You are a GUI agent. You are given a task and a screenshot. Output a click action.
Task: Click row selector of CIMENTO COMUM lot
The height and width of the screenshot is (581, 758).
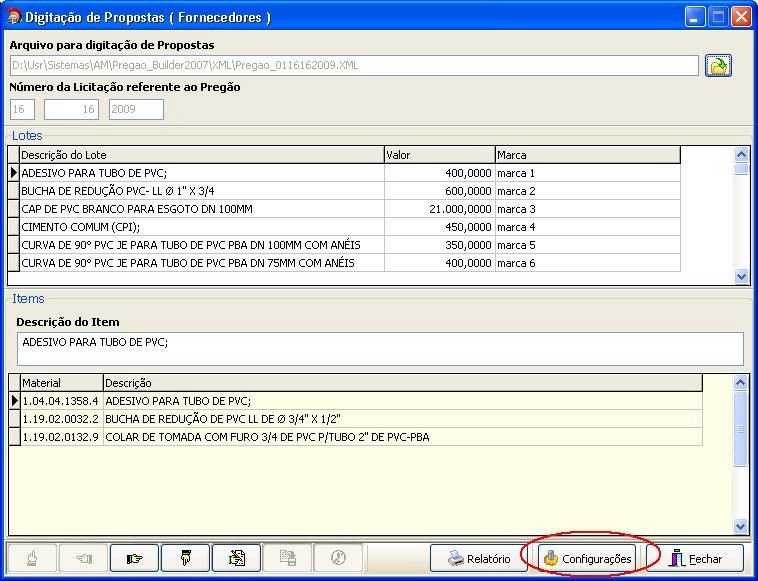tap(14, 227)
